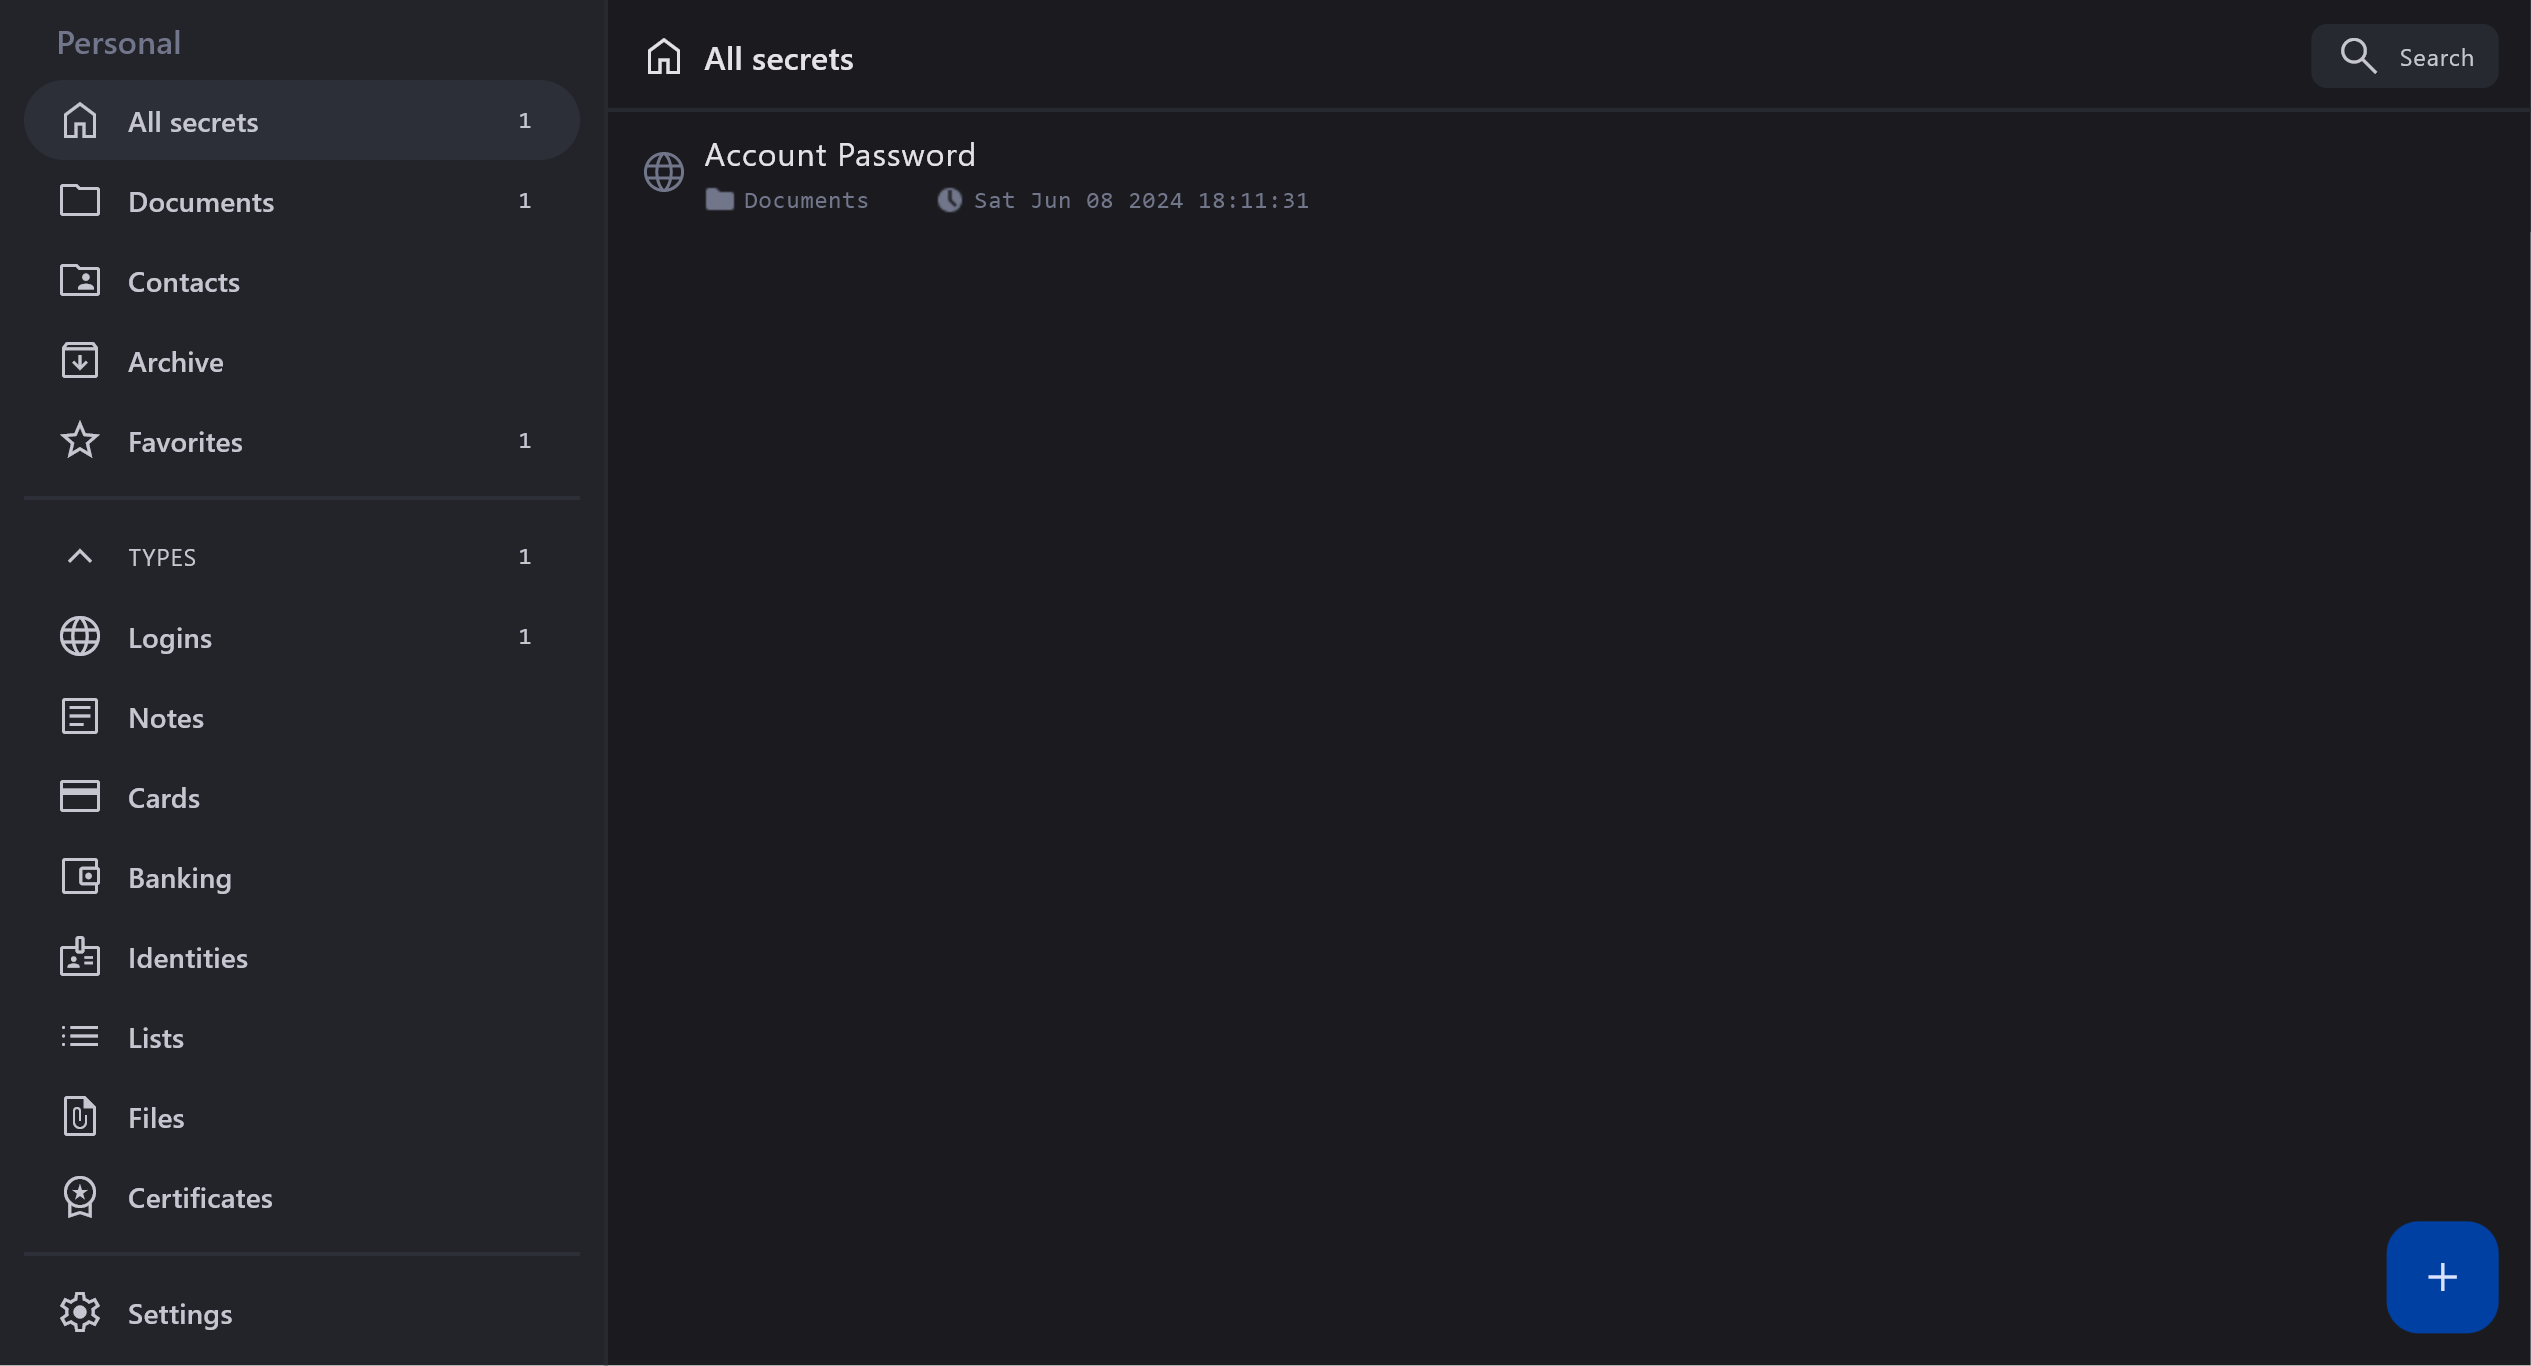Open the Files attachment icon
Viewport: 2531px width, 1366px height.
(80, 1117)
